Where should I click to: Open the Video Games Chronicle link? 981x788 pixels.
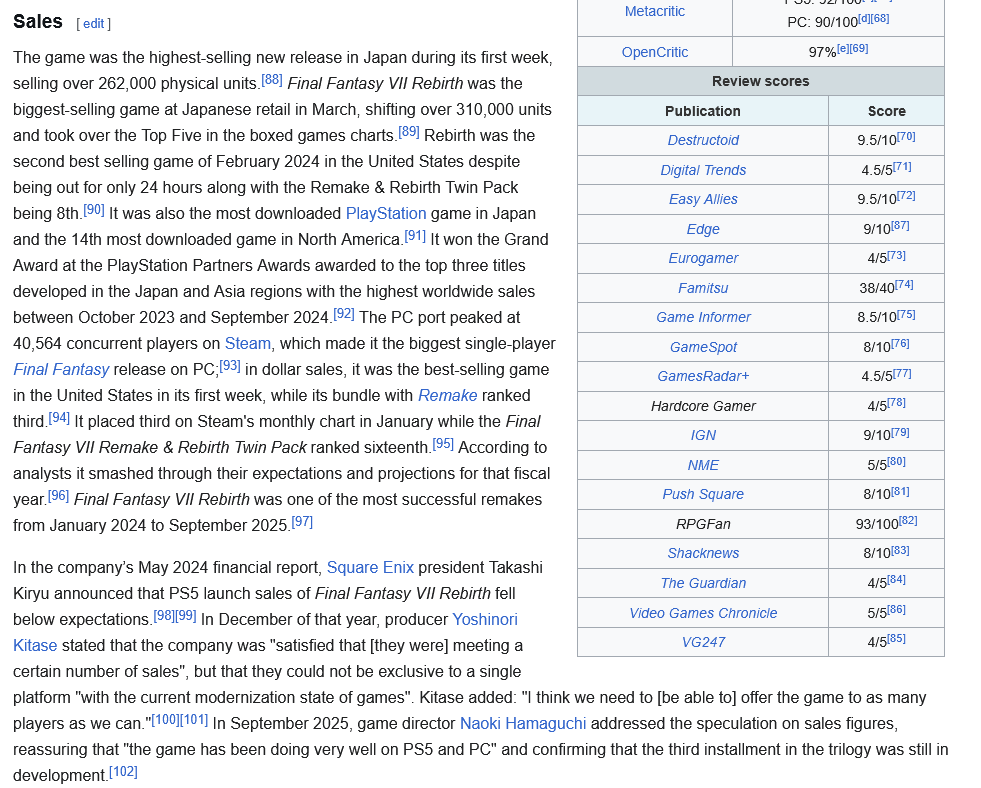(x=703, y=613)
